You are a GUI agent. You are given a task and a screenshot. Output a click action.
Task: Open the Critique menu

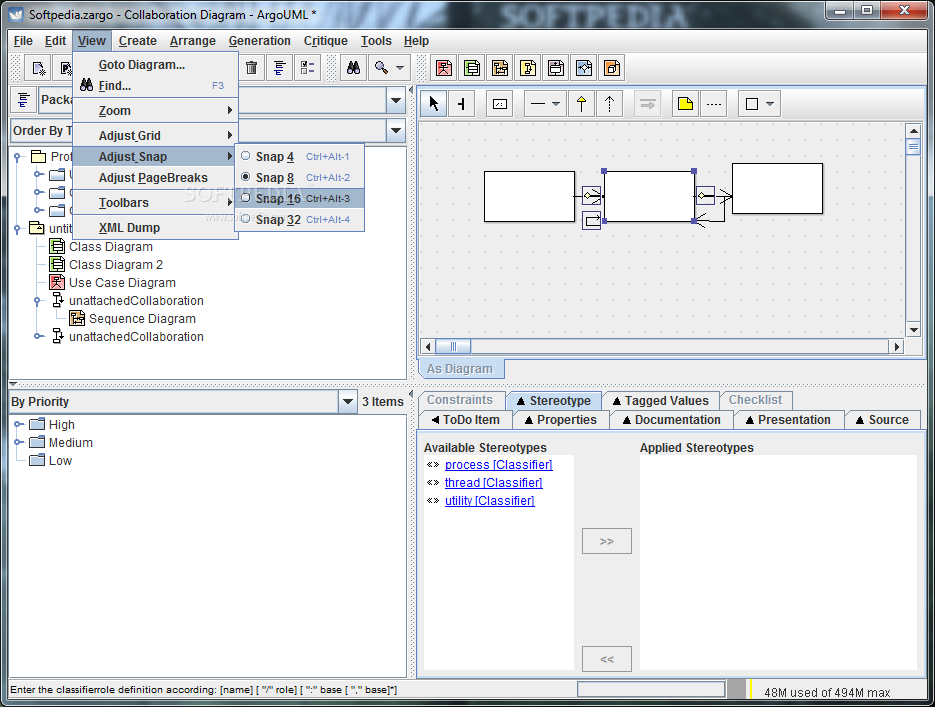326,41
